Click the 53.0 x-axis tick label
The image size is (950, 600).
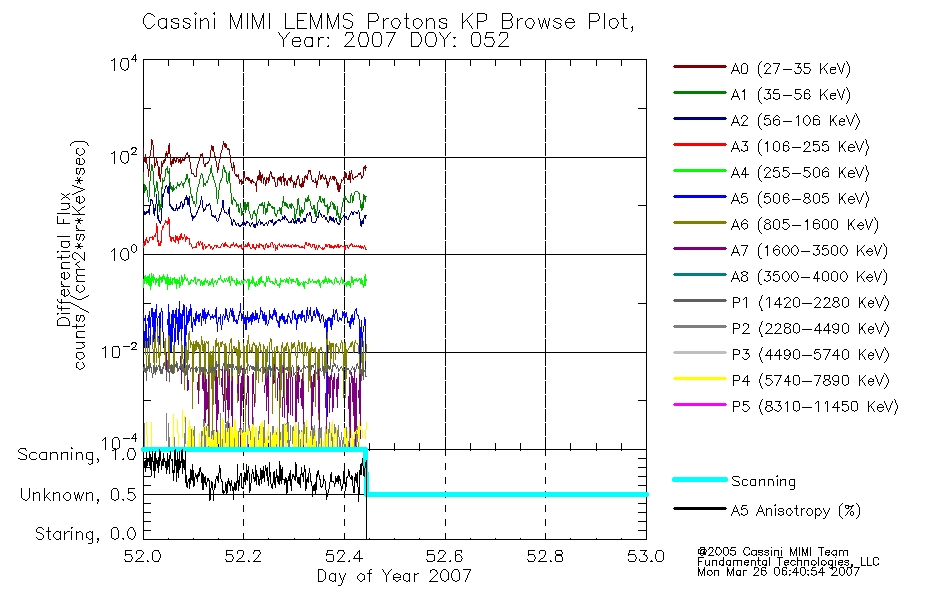coord(646,556)
